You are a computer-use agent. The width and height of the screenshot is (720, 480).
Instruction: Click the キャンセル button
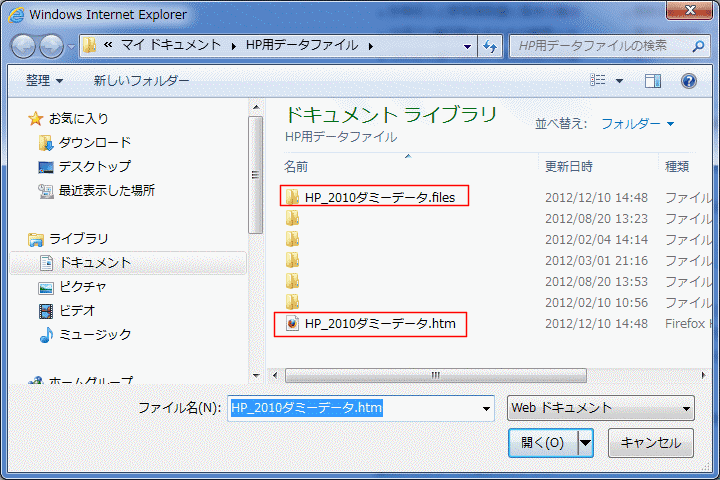pyautogui.click(x=651, y=443)
